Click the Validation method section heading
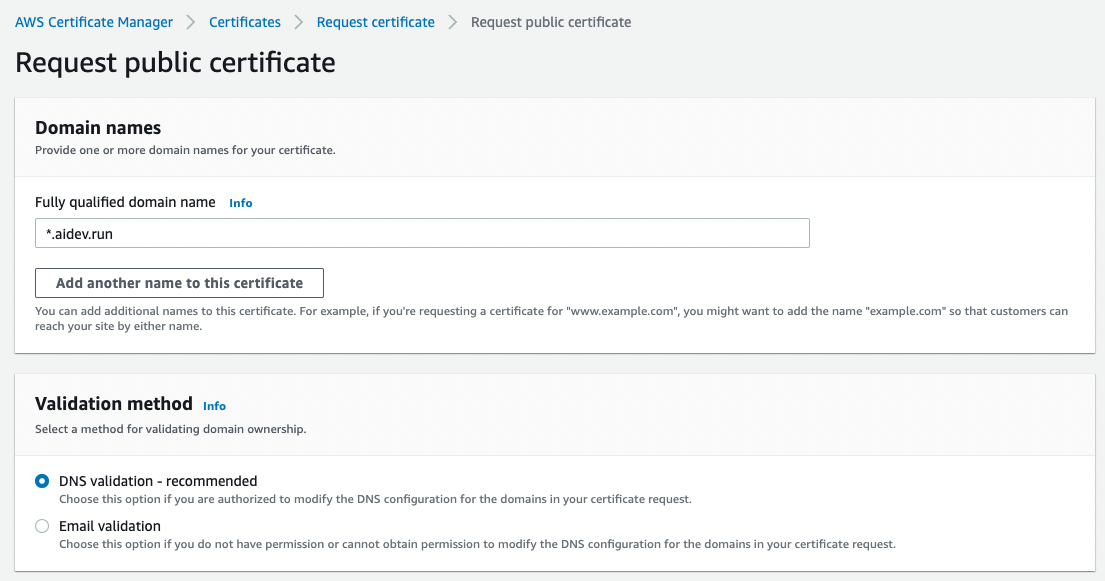This screenshot has width=1105, height=581. pyautogui.click(x=113, y=404)
